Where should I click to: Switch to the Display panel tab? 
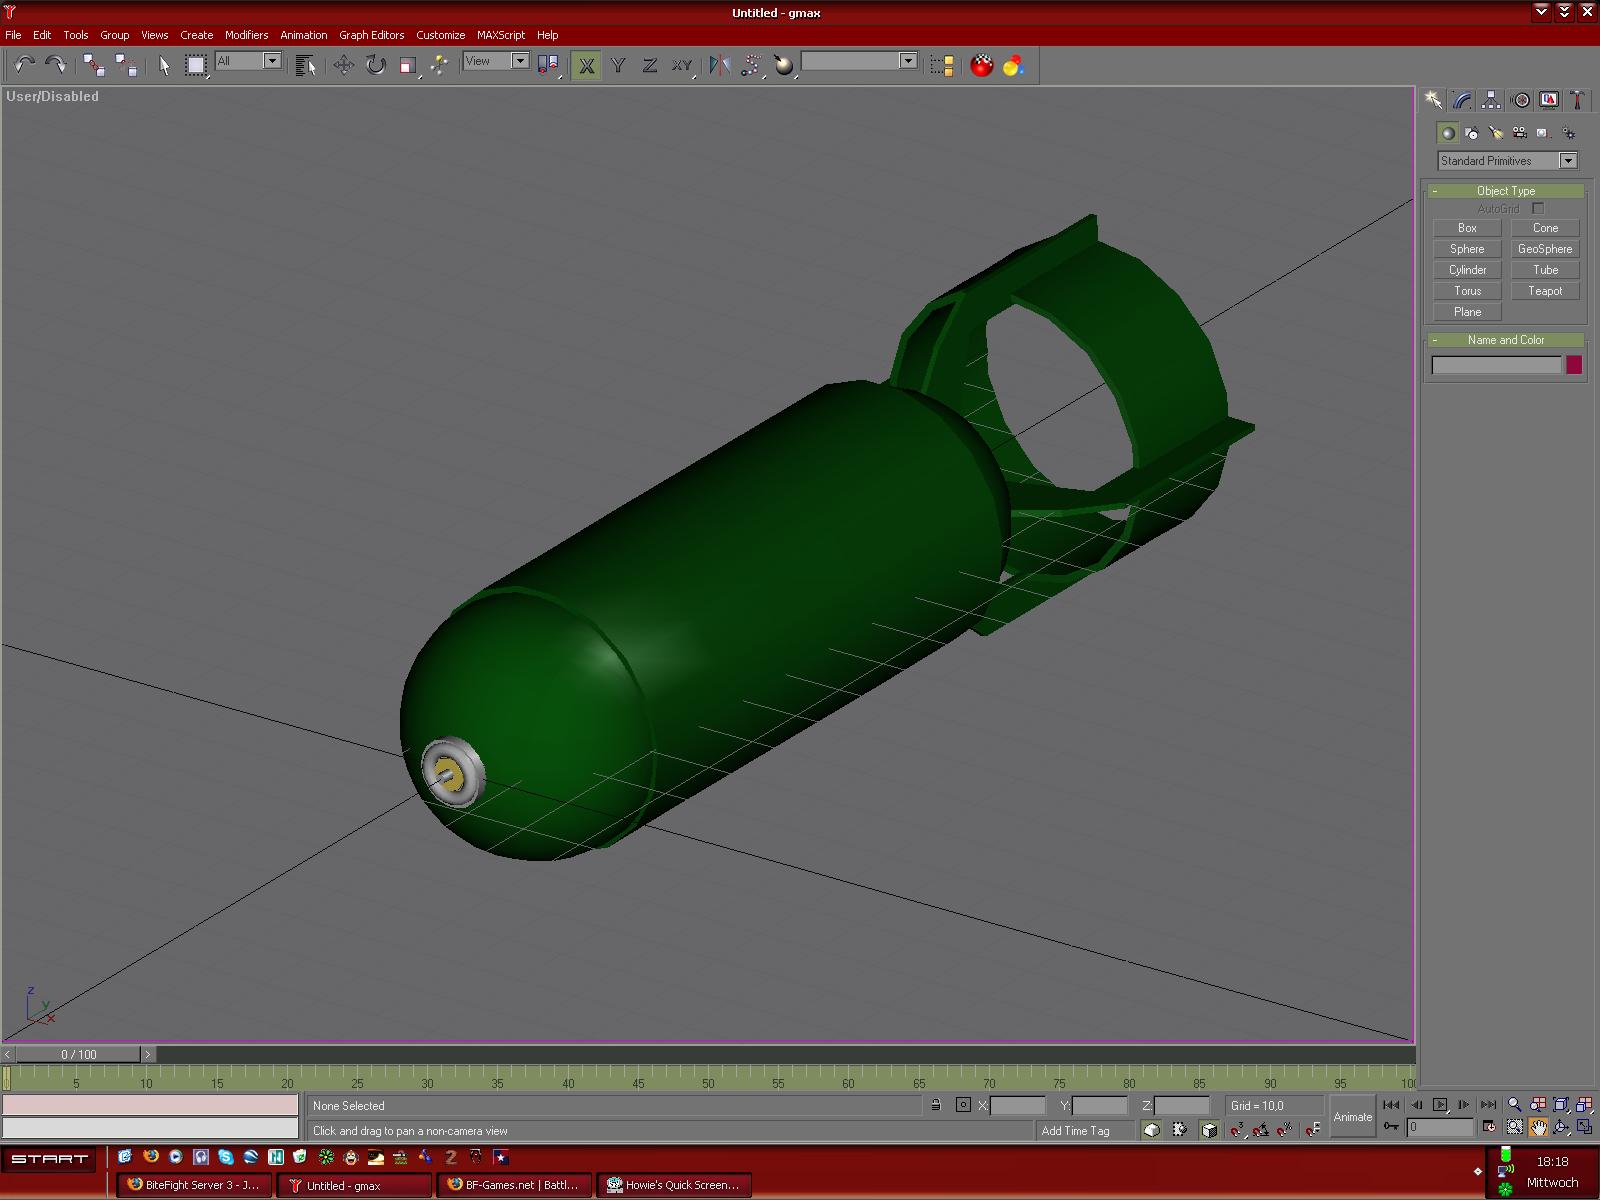click(x=1549, y=100)
